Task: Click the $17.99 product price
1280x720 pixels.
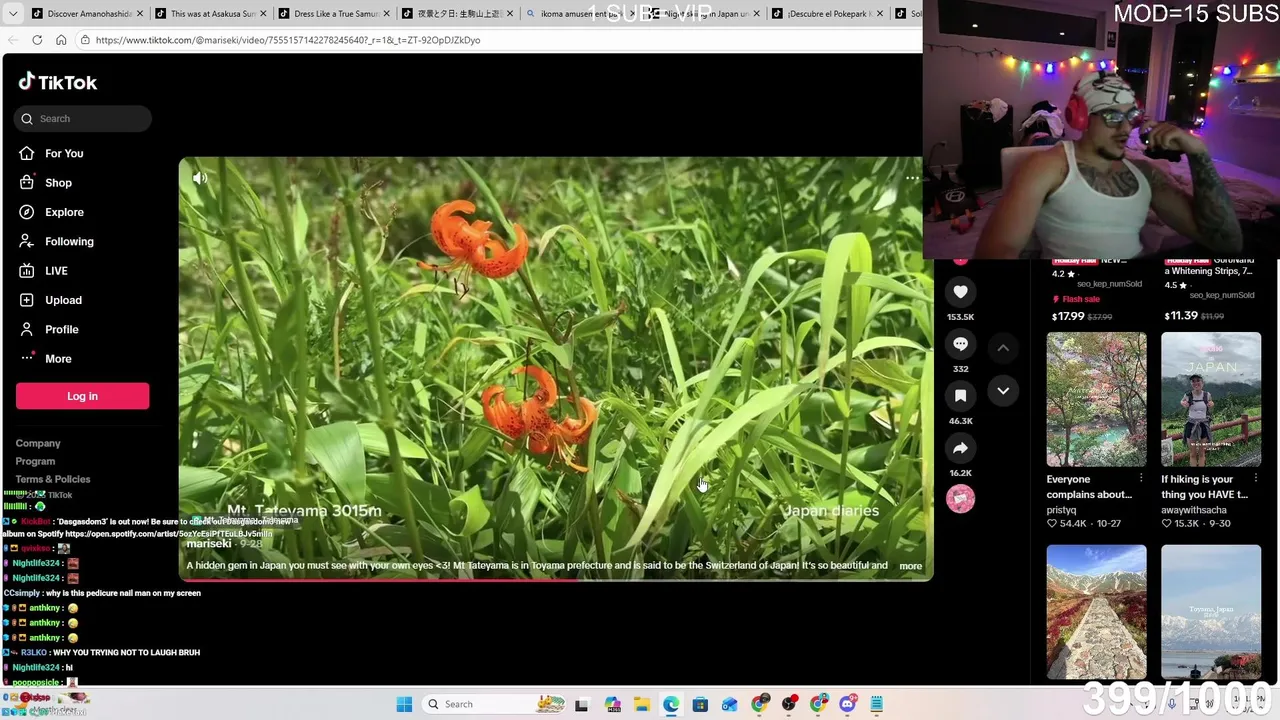Action: pyautogui.click(x=1068, y=316)
